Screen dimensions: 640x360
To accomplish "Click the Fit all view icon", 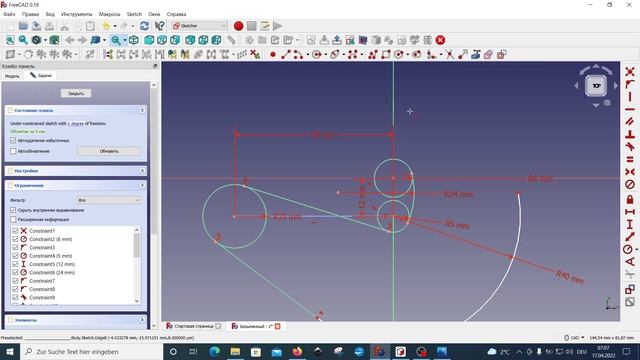I will click(10, 40).
